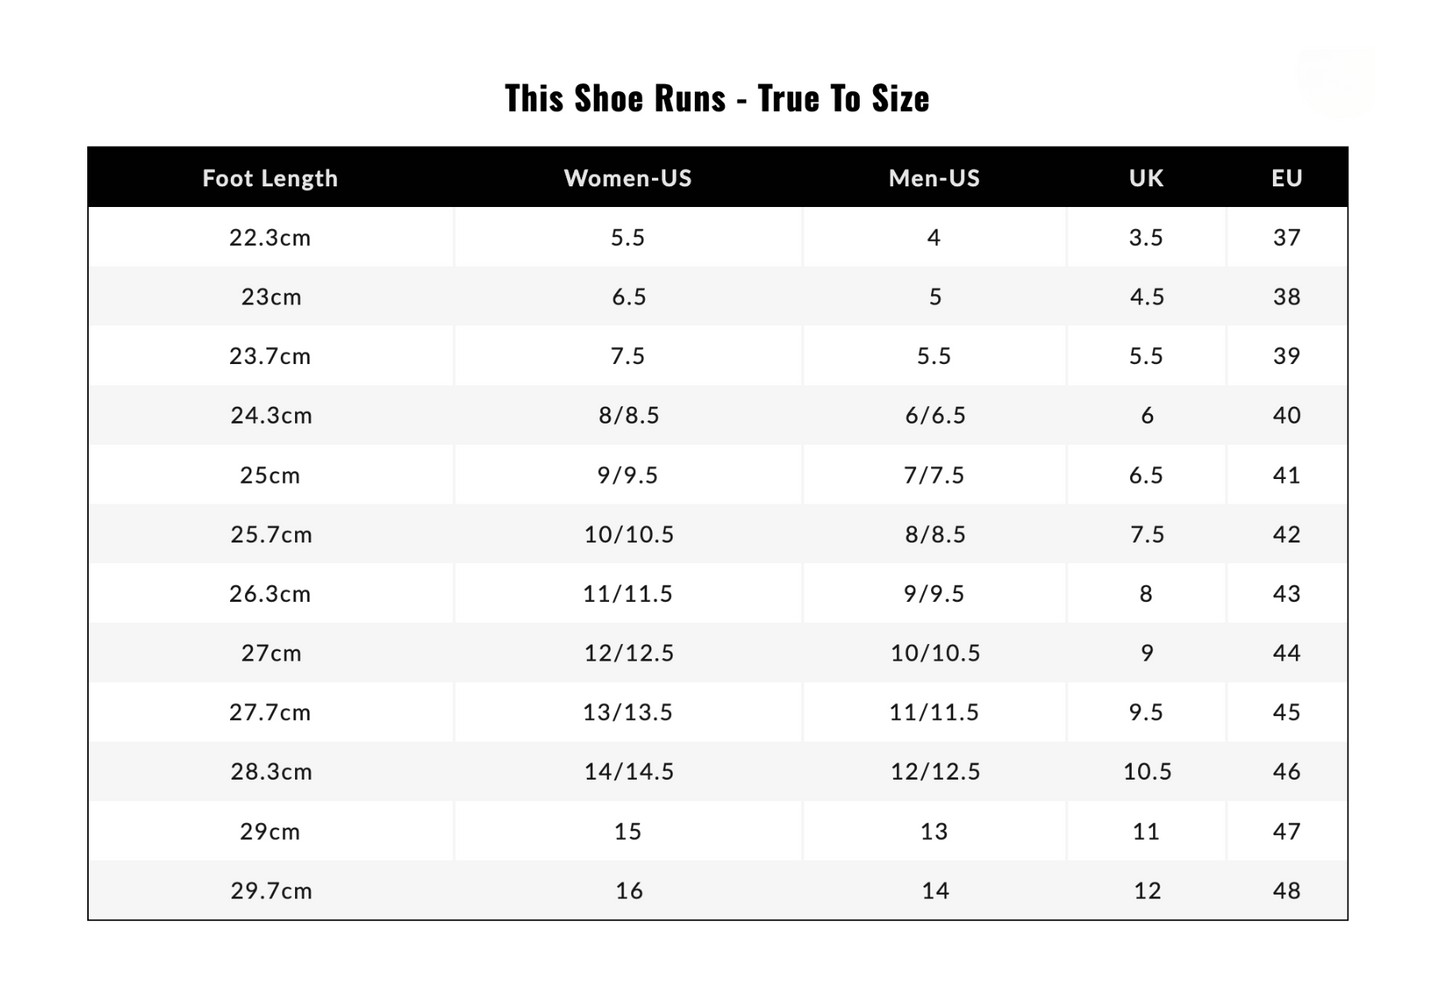Click the 8/8.5 Women-US size cell
The height and width of the screenshot is (985, 1445).
tap(629, 416)
